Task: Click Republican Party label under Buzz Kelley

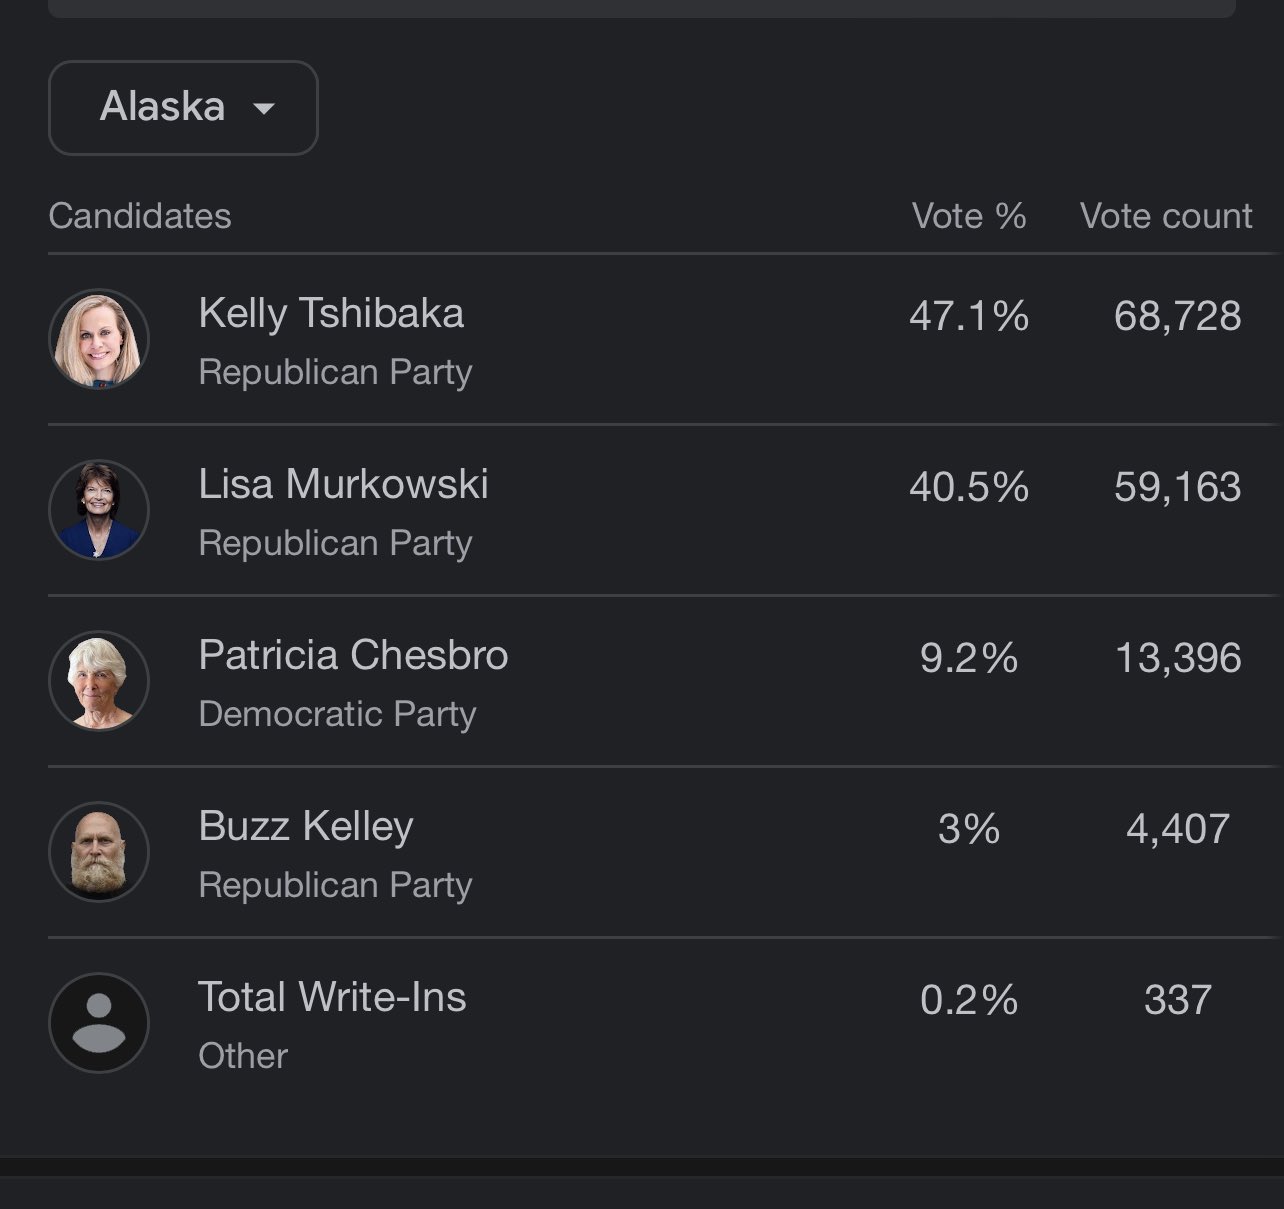Action: [335, 885]
